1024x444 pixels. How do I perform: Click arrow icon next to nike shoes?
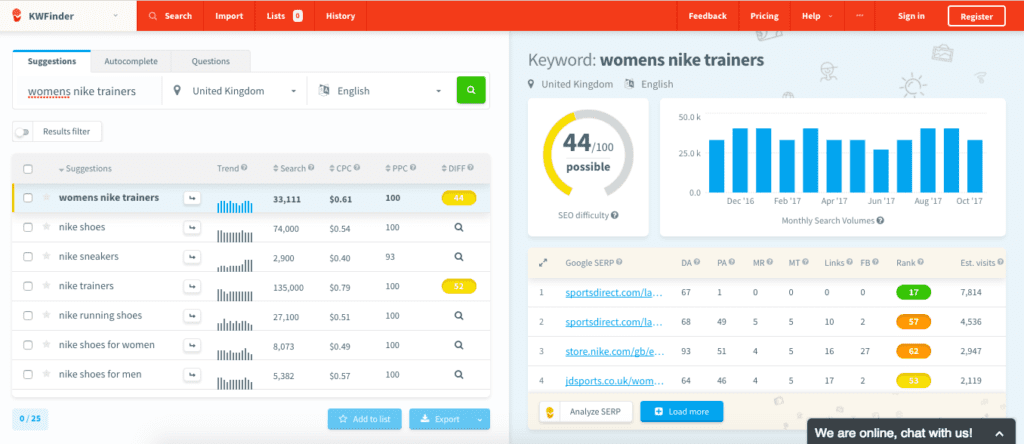[192, 227]
